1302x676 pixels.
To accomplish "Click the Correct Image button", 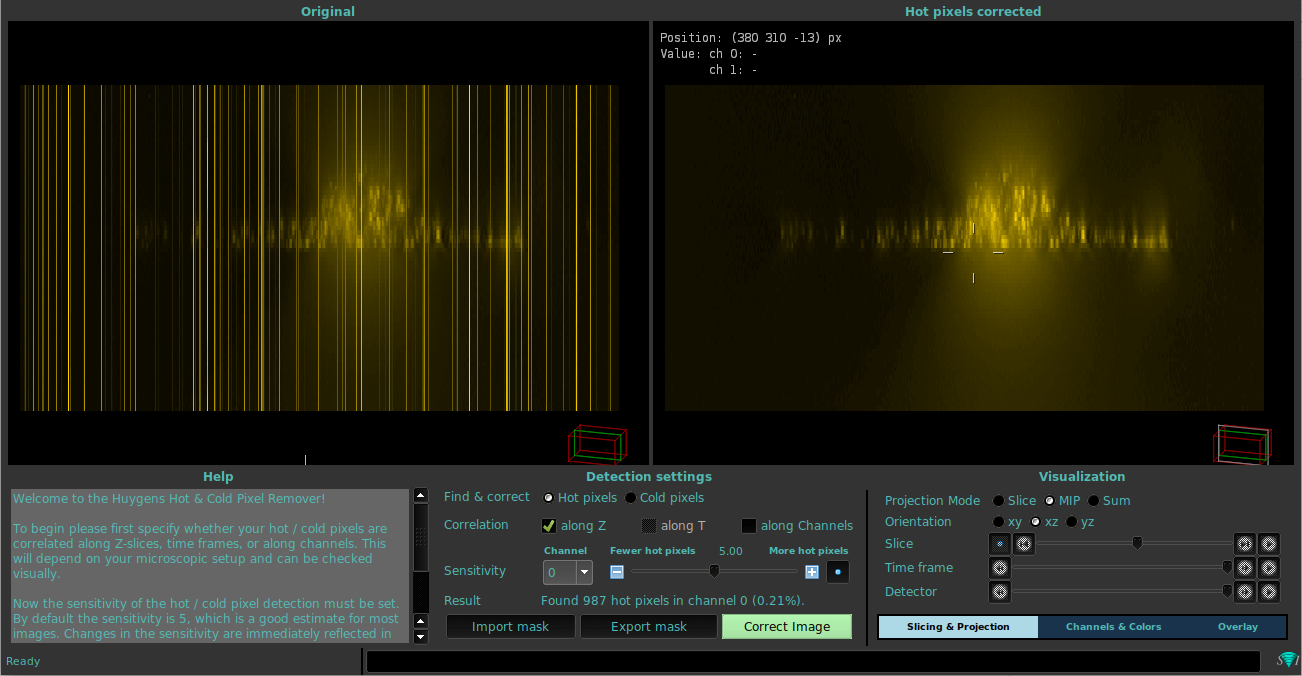I will (x=785, y=626).
